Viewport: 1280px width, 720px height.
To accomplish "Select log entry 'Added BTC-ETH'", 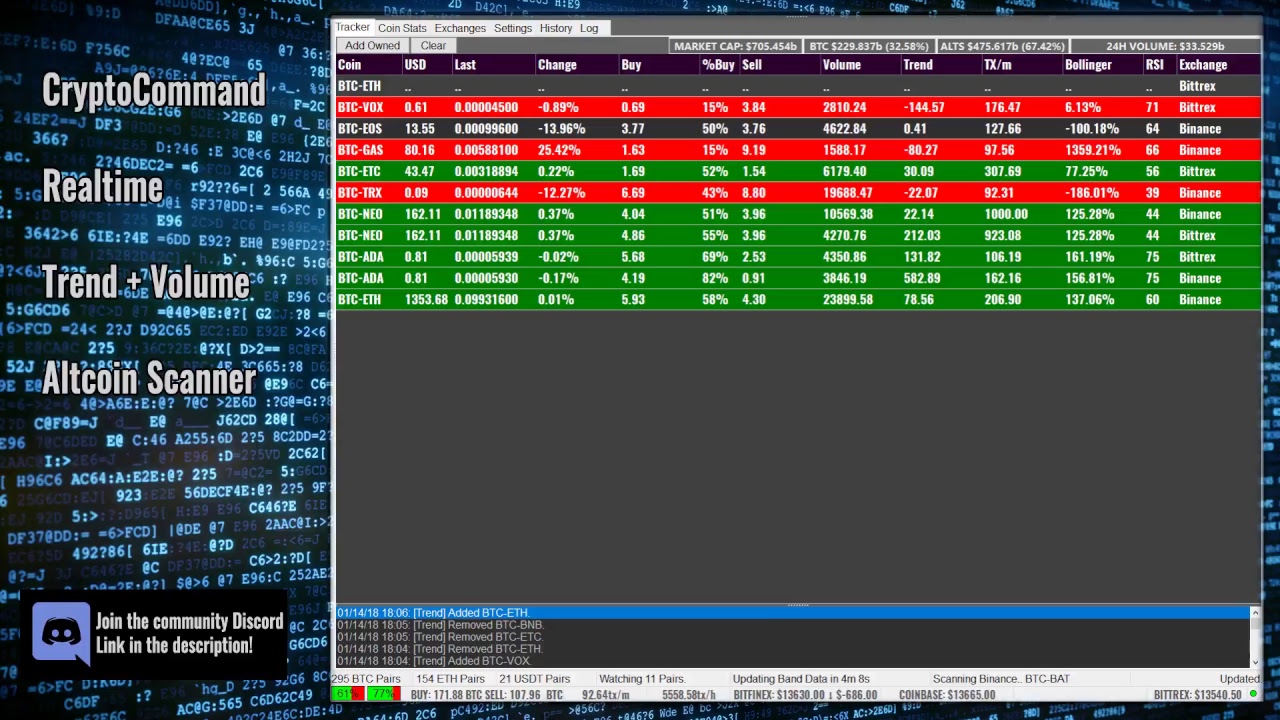I will 792,613.
